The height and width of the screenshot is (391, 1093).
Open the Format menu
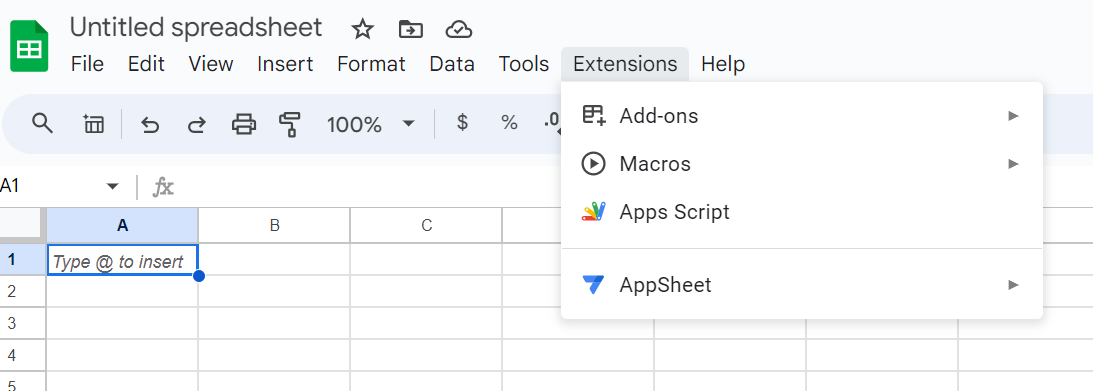(371, 64)
